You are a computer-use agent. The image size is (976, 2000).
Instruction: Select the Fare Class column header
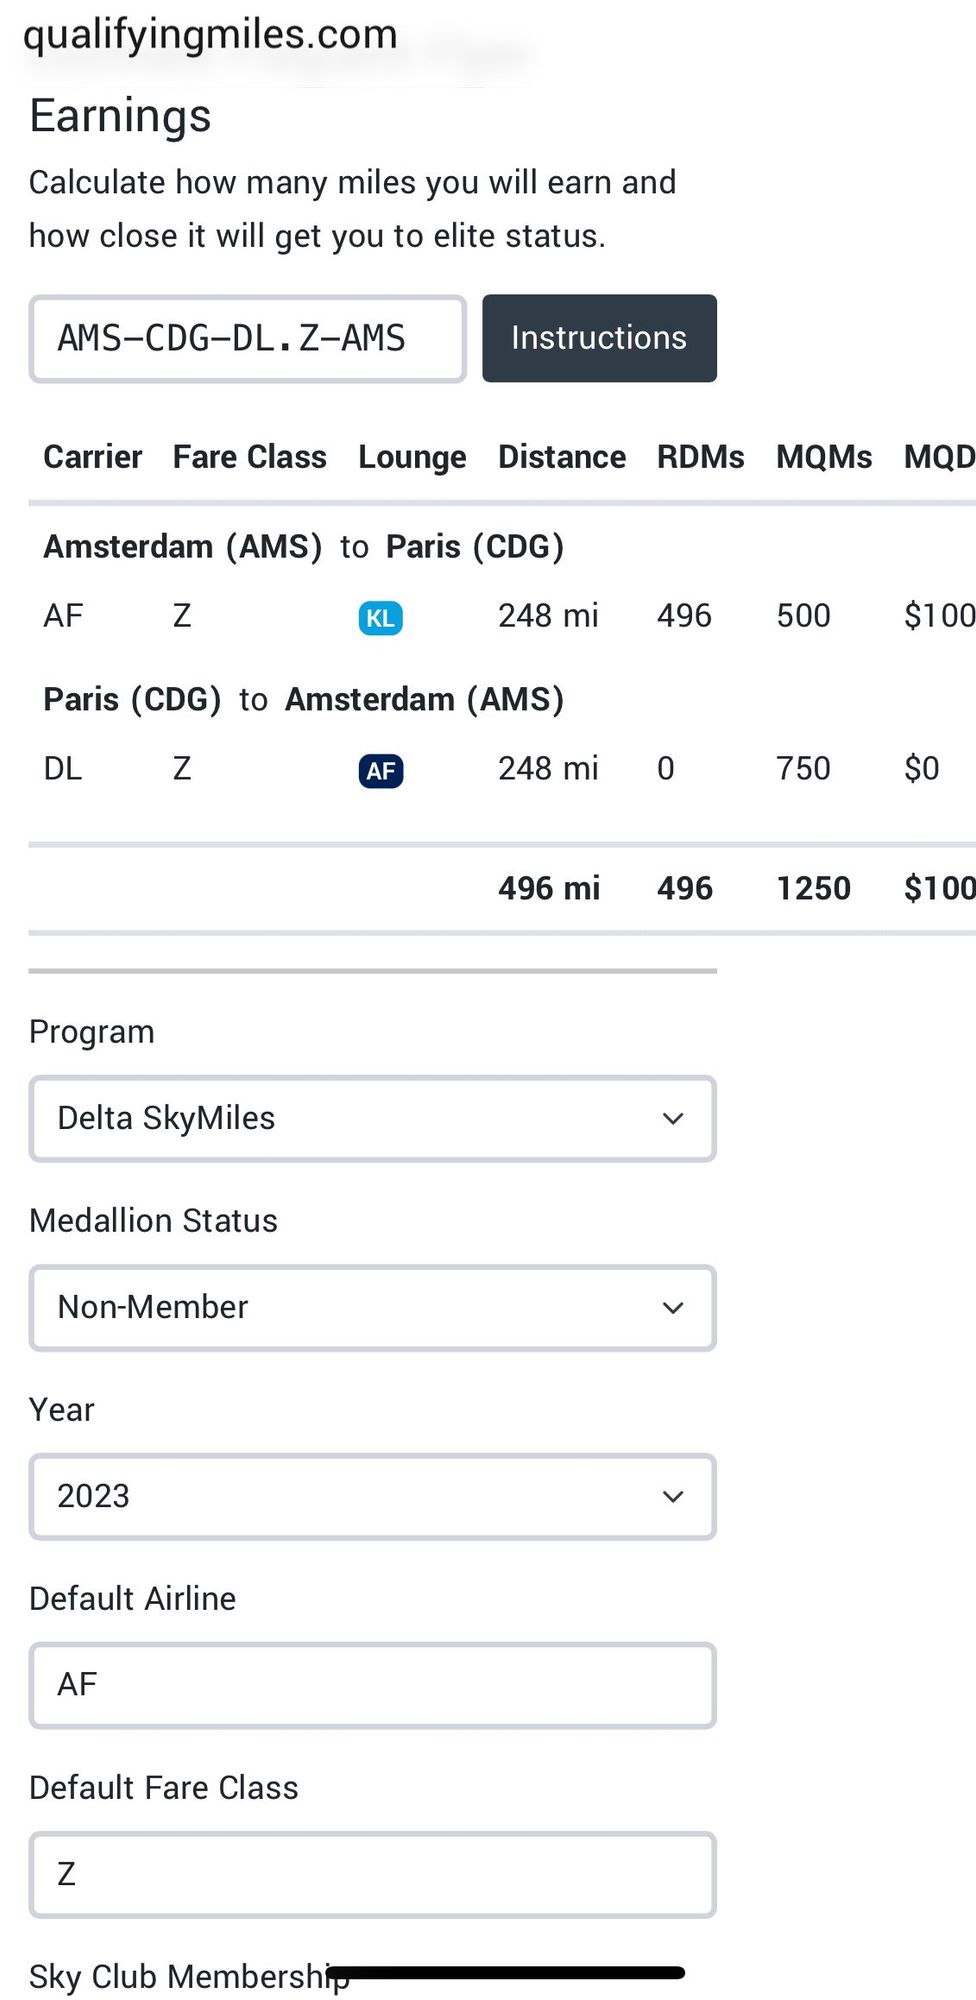click(x=249, y=457)
